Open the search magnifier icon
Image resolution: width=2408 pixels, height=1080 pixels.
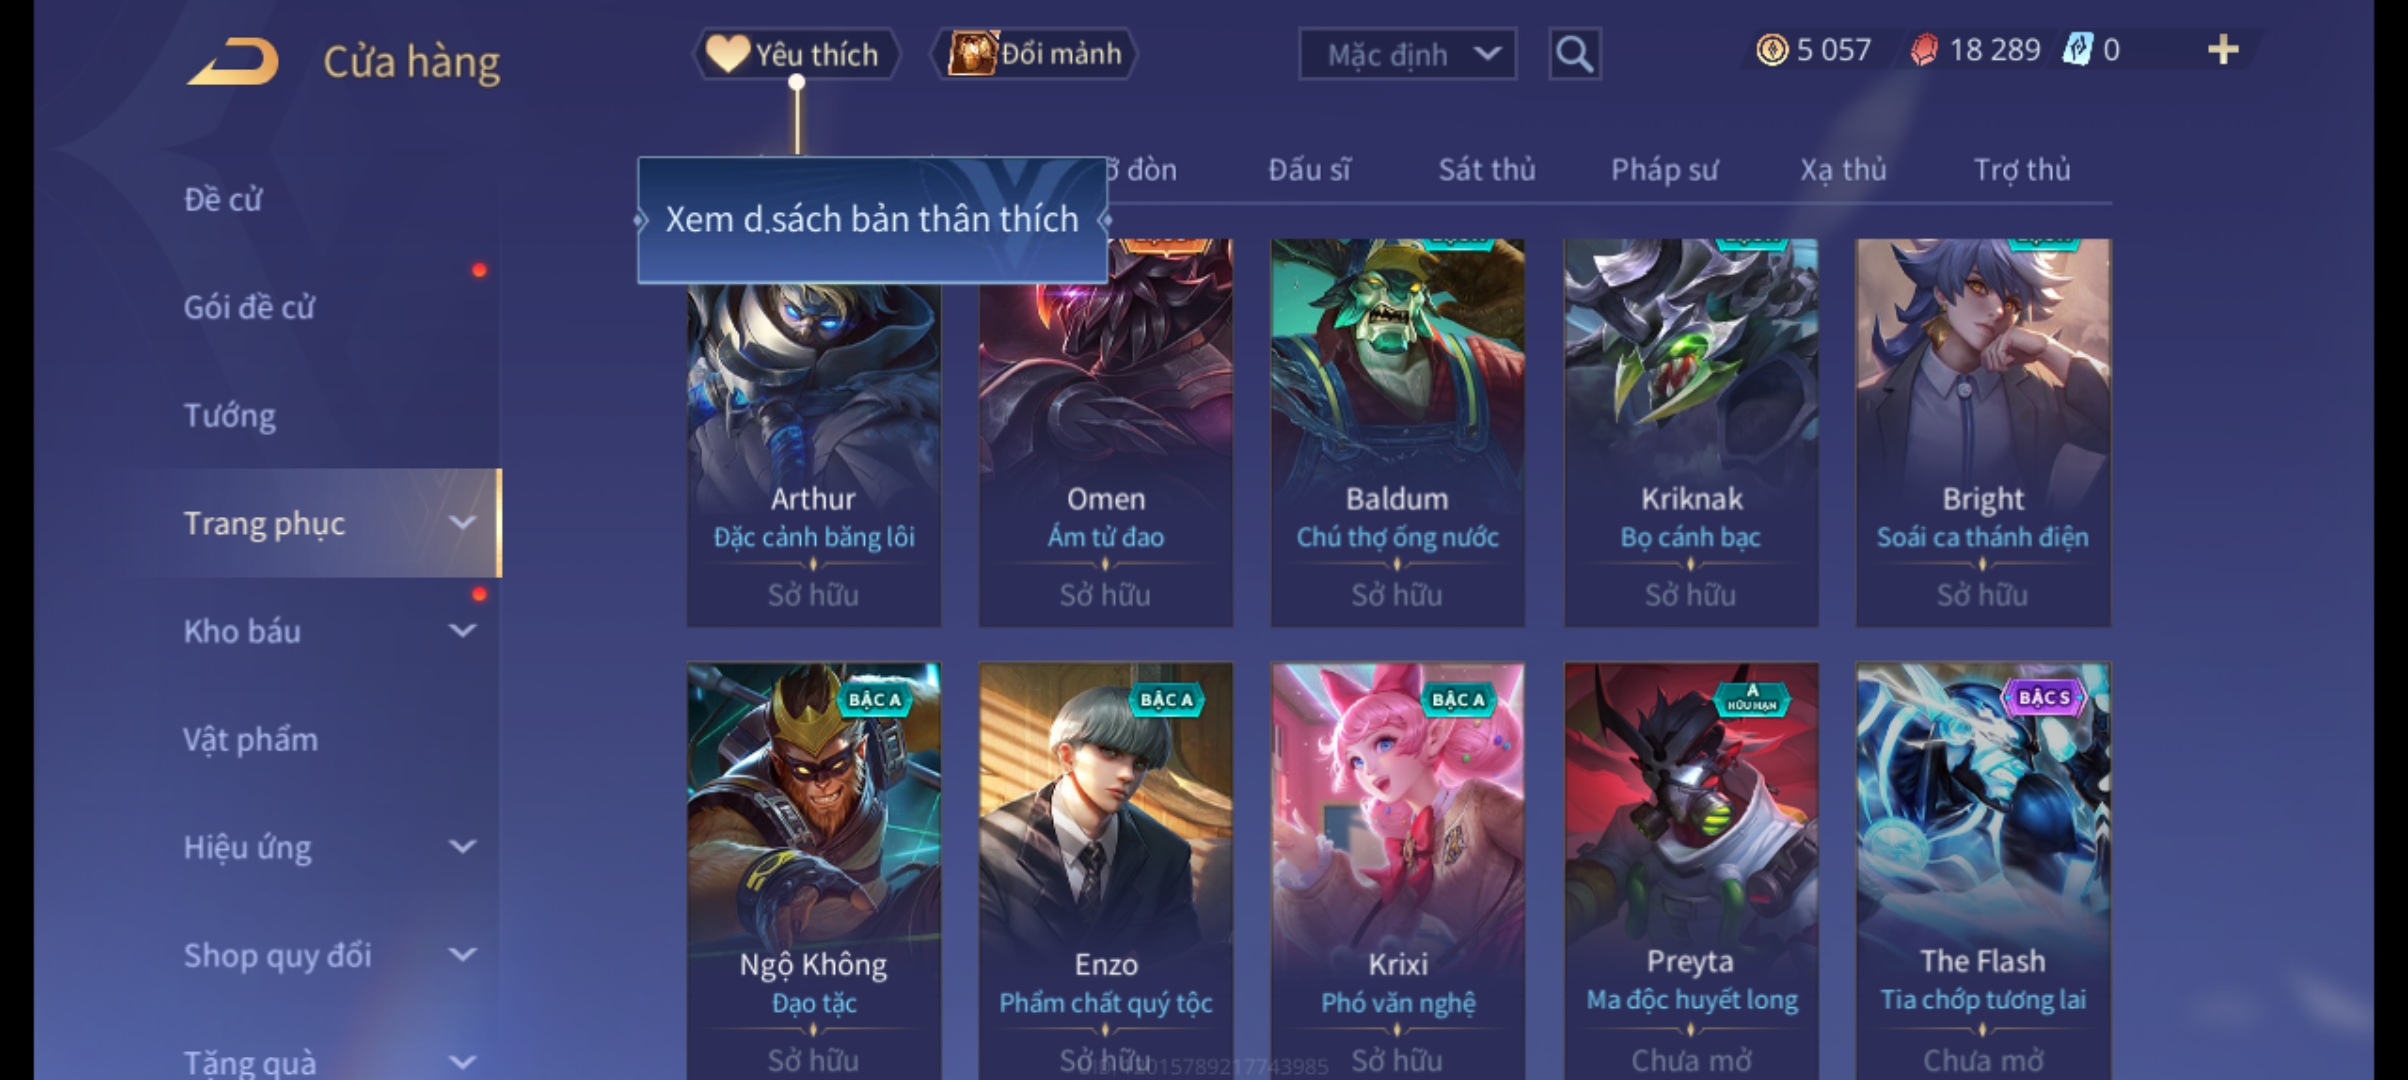tap(1574, 54)
